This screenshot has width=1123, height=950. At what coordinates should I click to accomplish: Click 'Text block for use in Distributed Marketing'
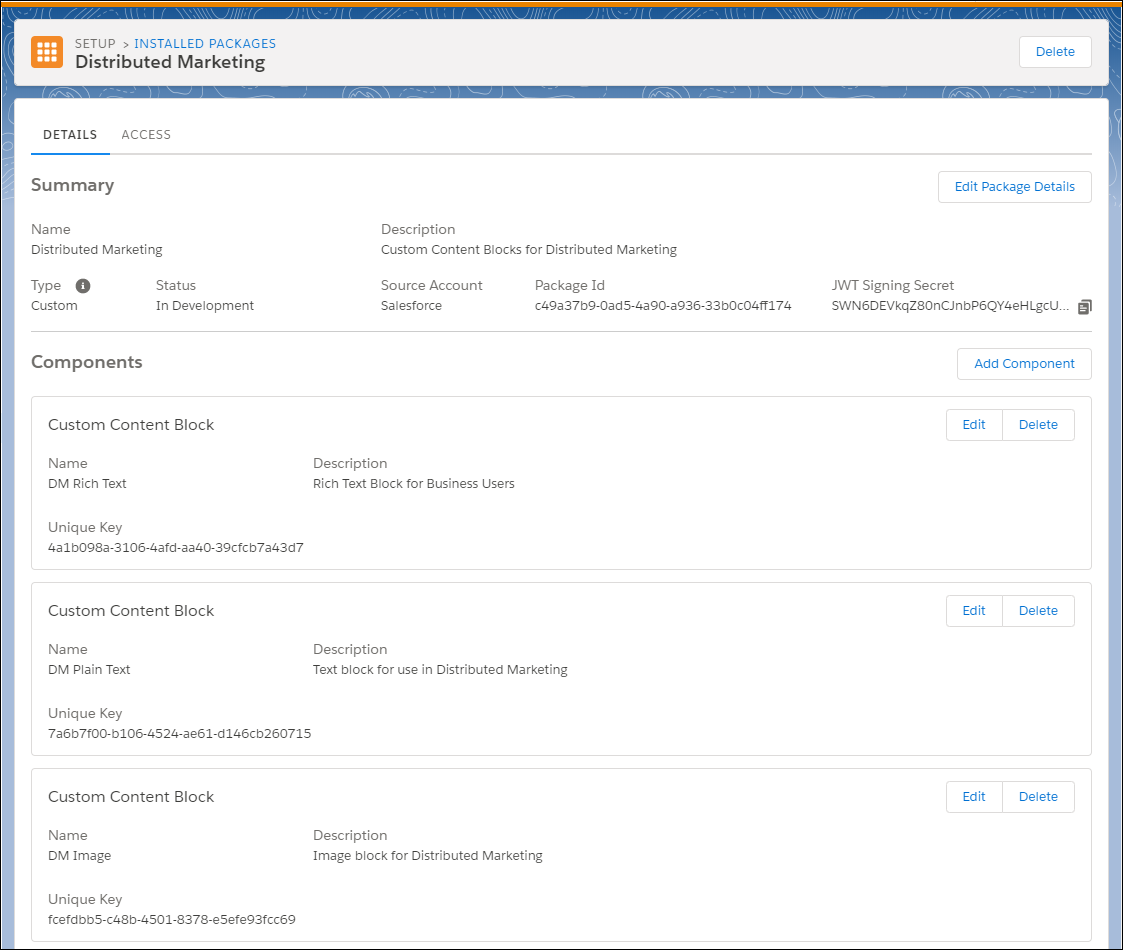click(440, 670)
